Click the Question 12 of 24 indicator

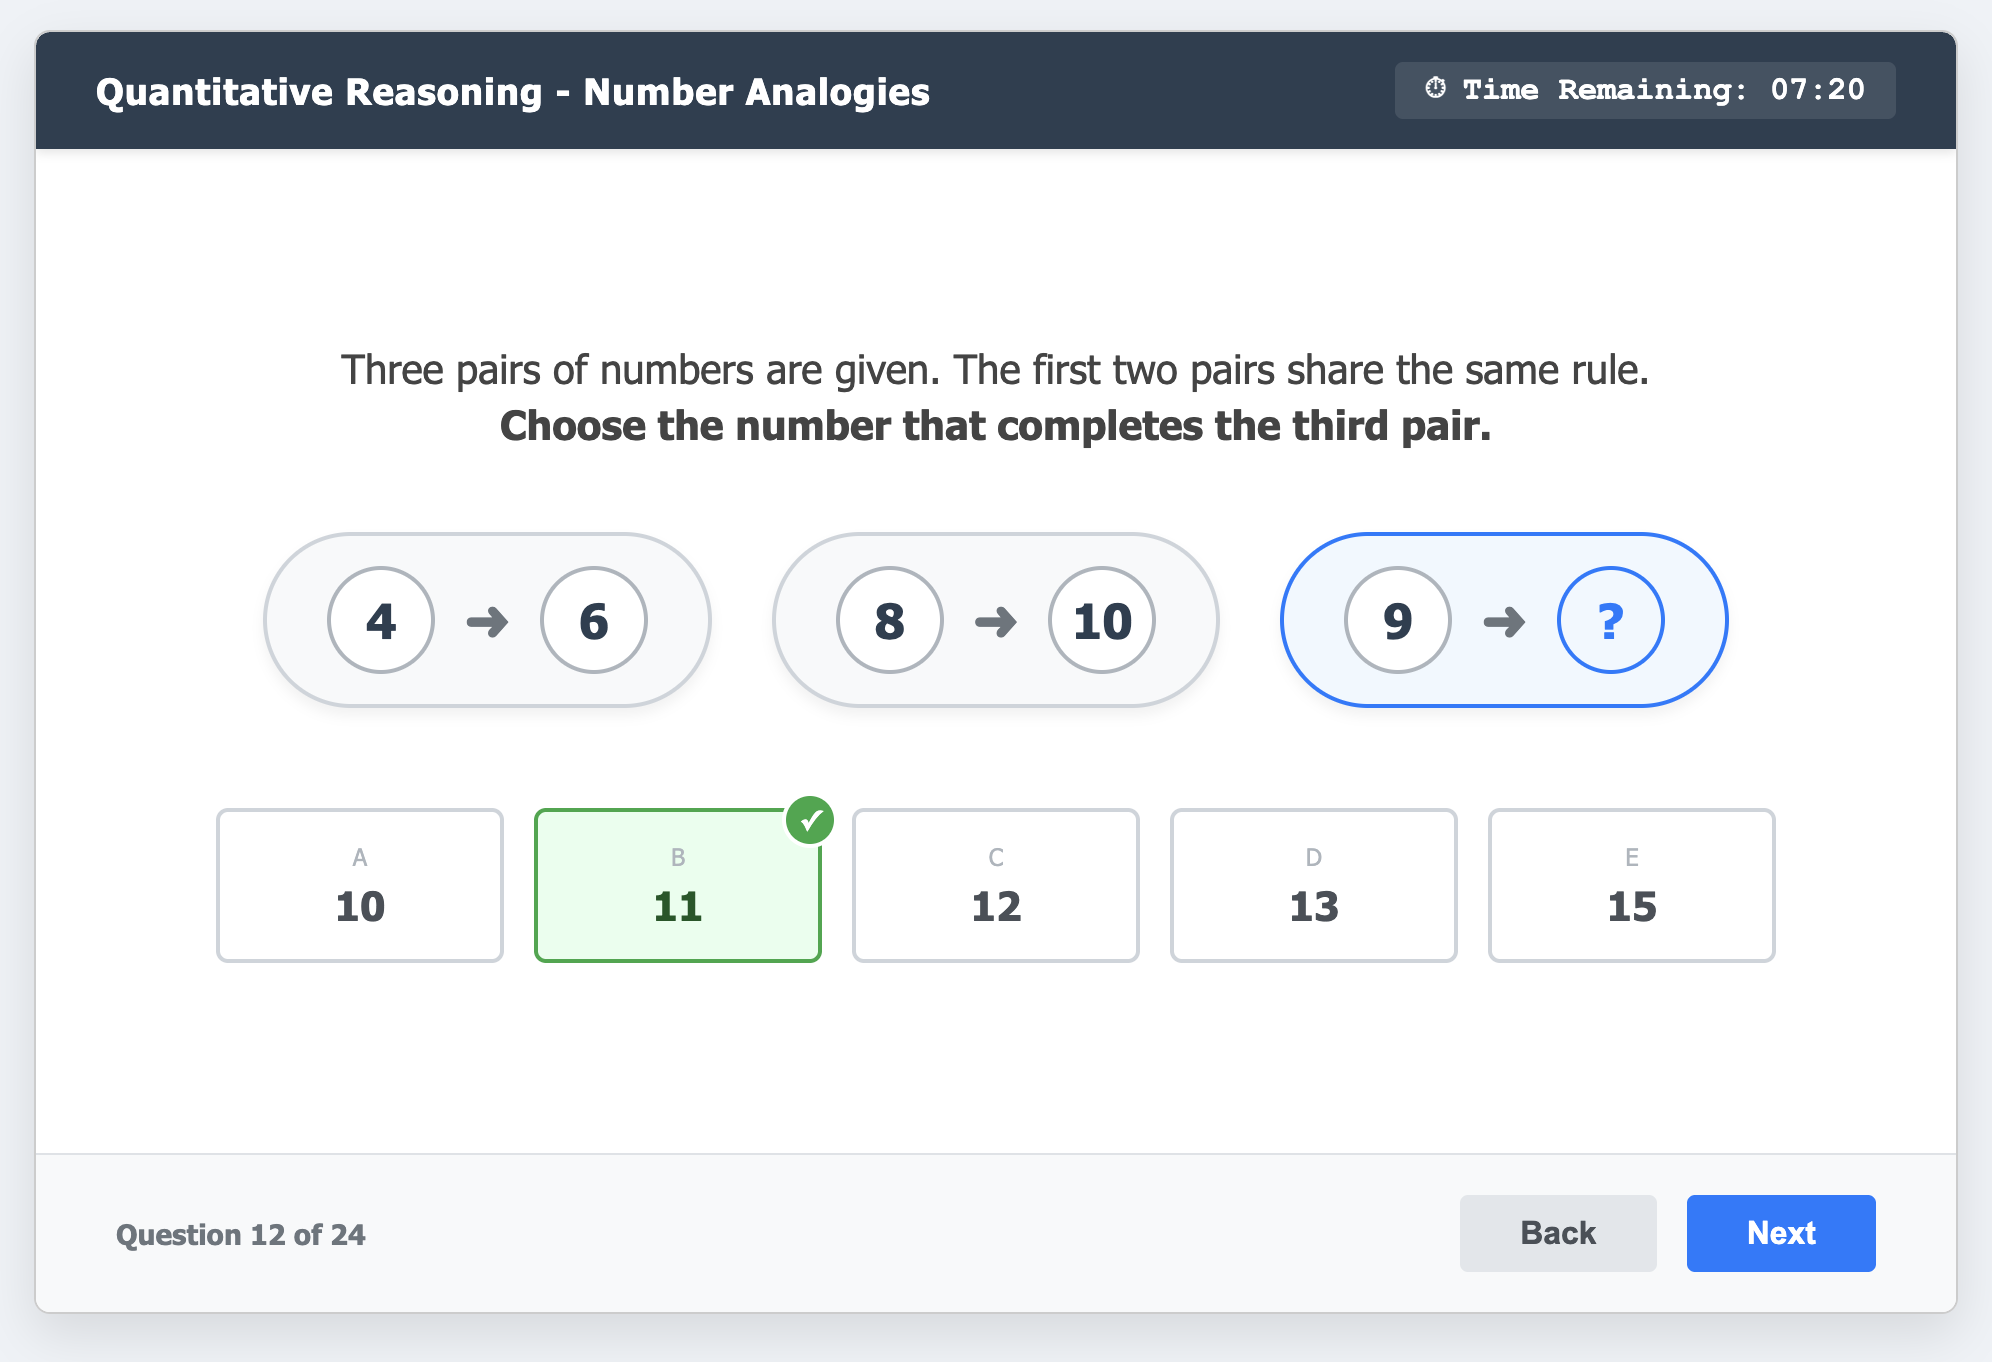[241, 1235]
